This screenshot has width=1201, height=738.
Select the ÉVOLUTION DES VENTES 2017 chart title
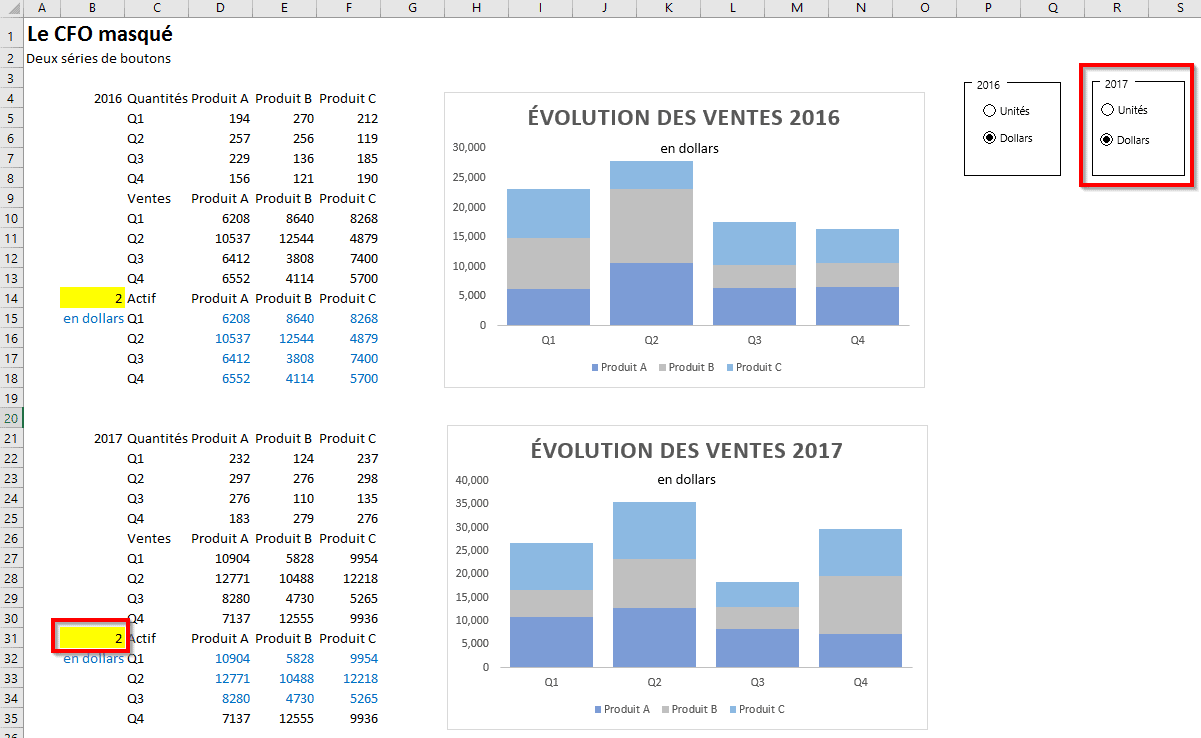tap(686, 450)
